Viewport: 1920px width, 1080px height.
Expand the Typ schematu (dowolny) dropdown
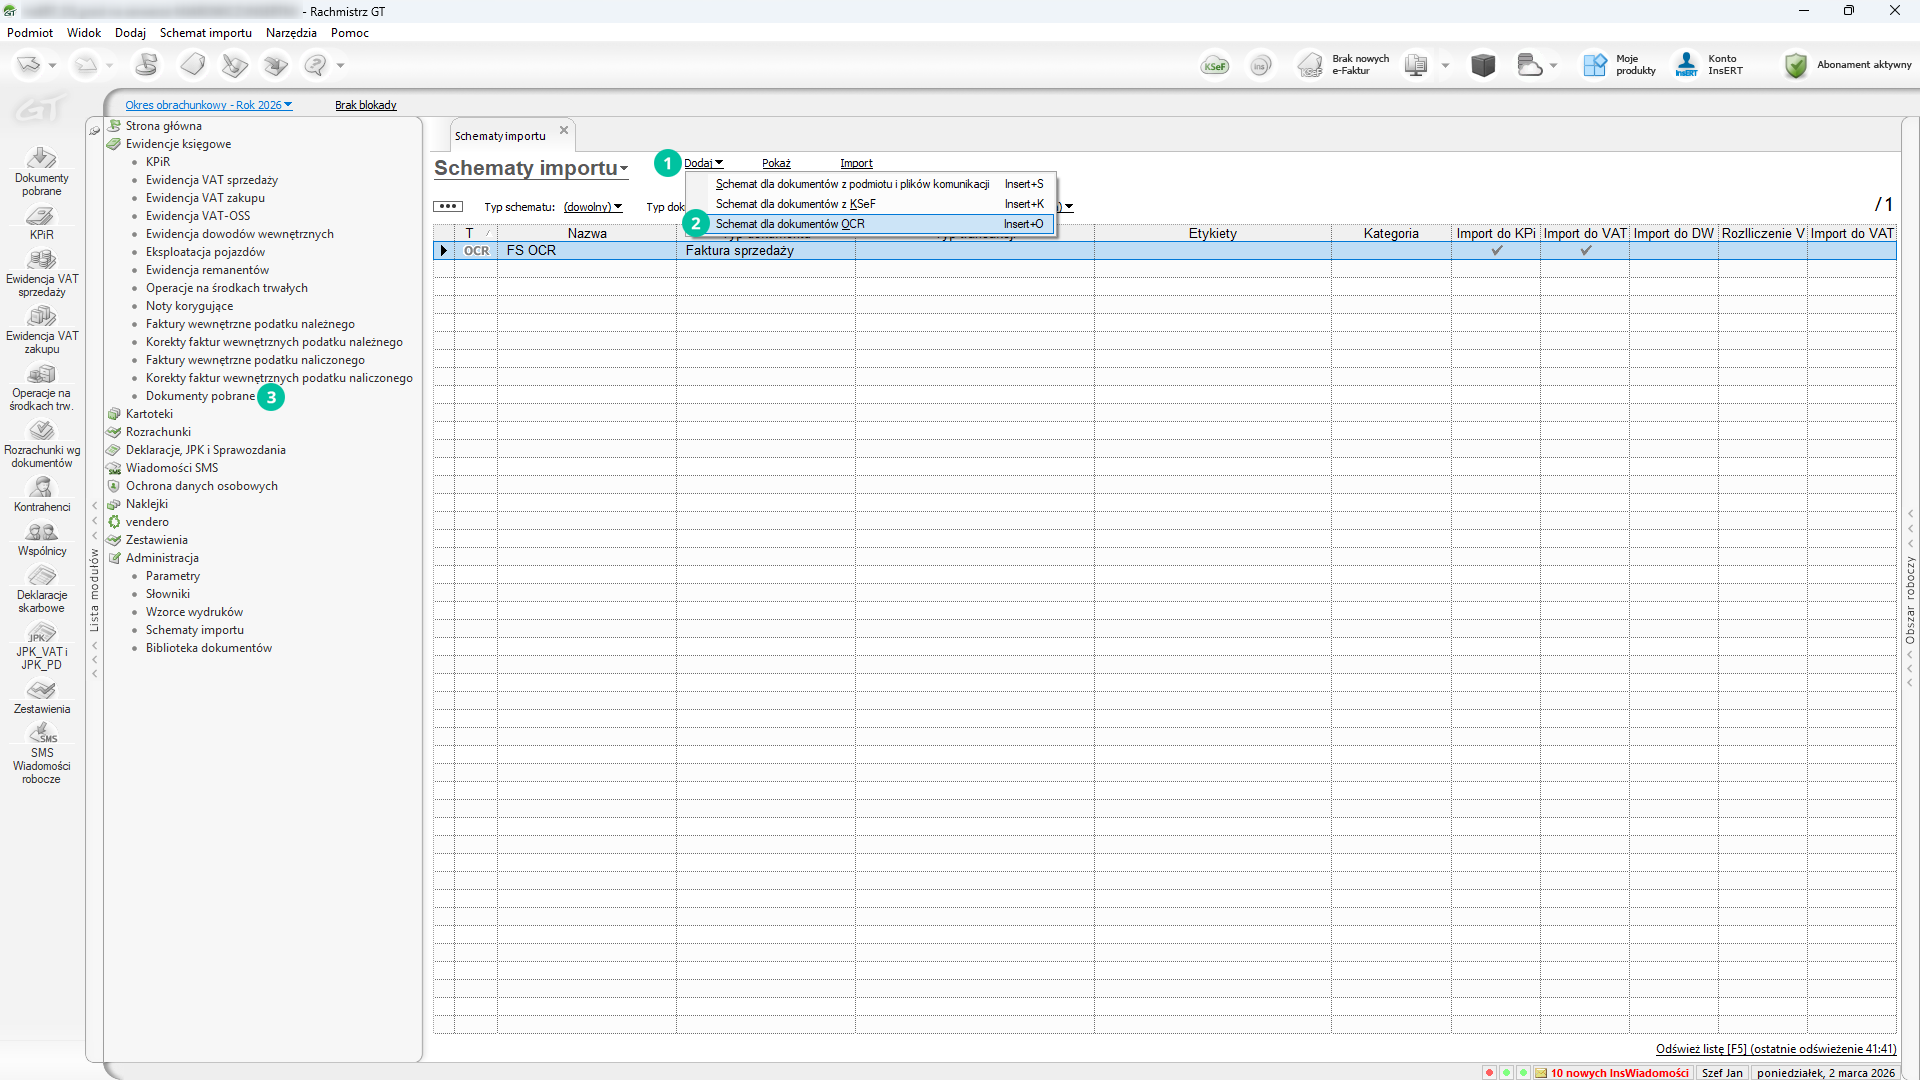pyautogui.click(x=592, y=207)
